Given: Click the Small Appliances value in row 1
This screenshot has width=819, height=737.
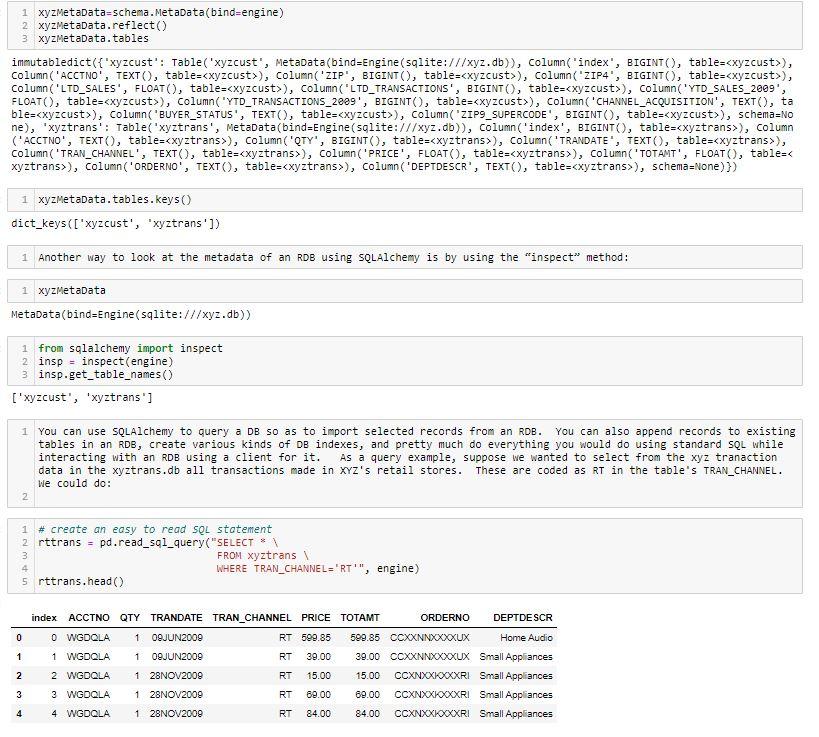Looking at the screenshot, I should [x=518, y=656].
